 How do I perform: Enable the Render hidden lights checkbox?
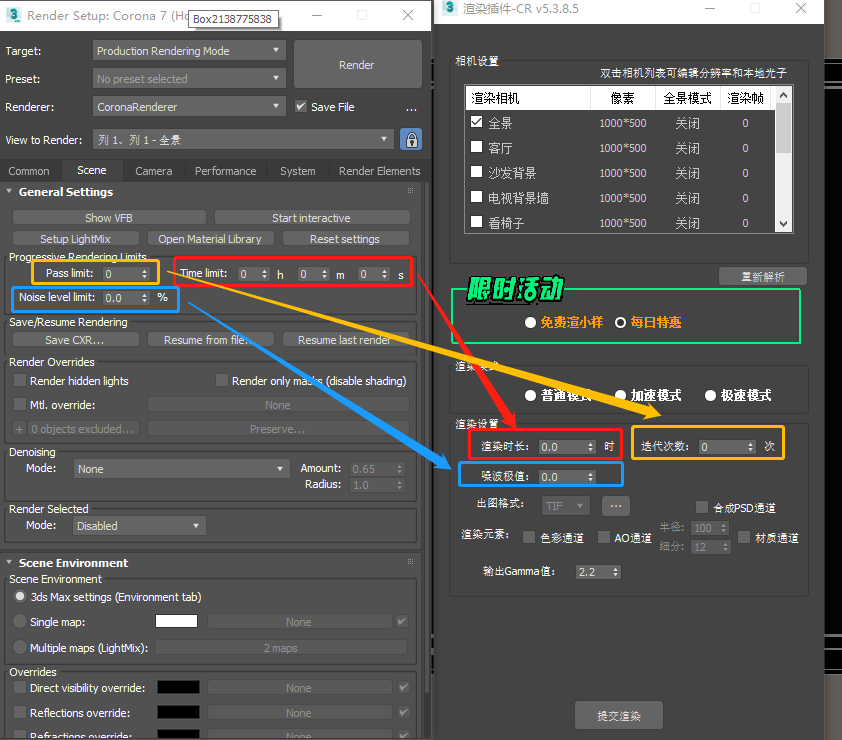pos(20,381)
